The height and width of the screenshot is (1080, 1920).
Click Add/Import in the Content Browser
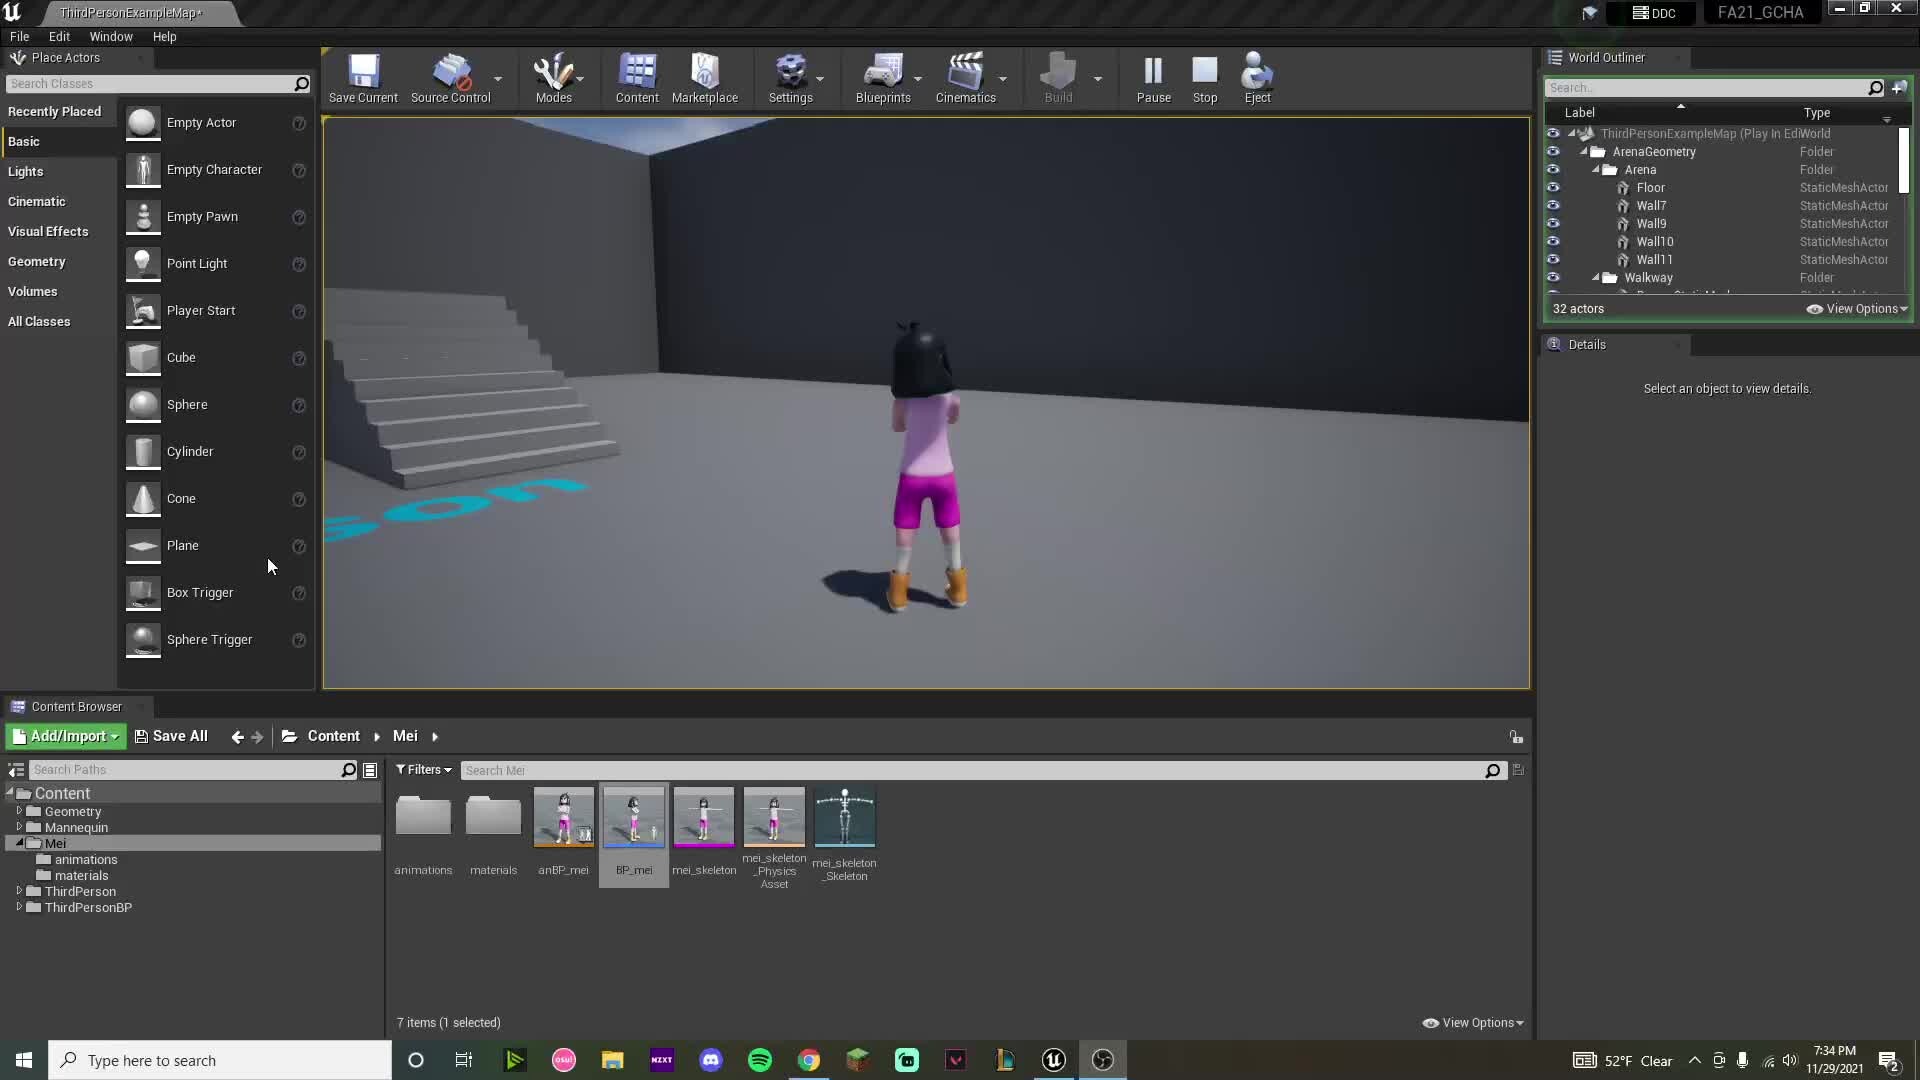pyautogui.click(x=63, y=736)
